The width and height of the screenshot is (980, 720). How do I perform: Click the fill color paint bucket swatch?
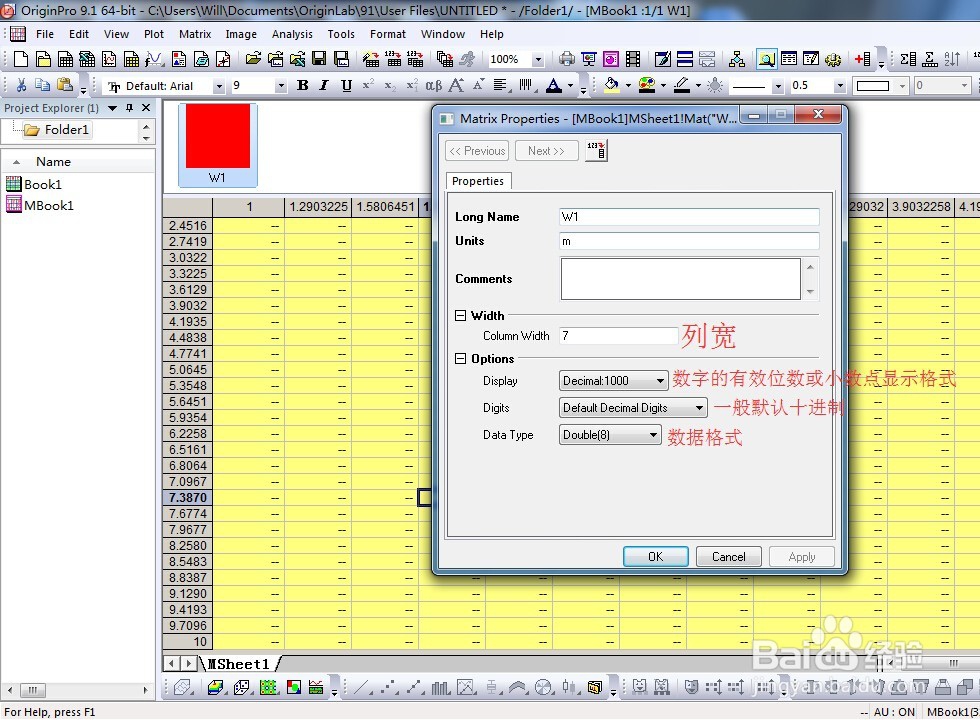(x=612, y=86)
